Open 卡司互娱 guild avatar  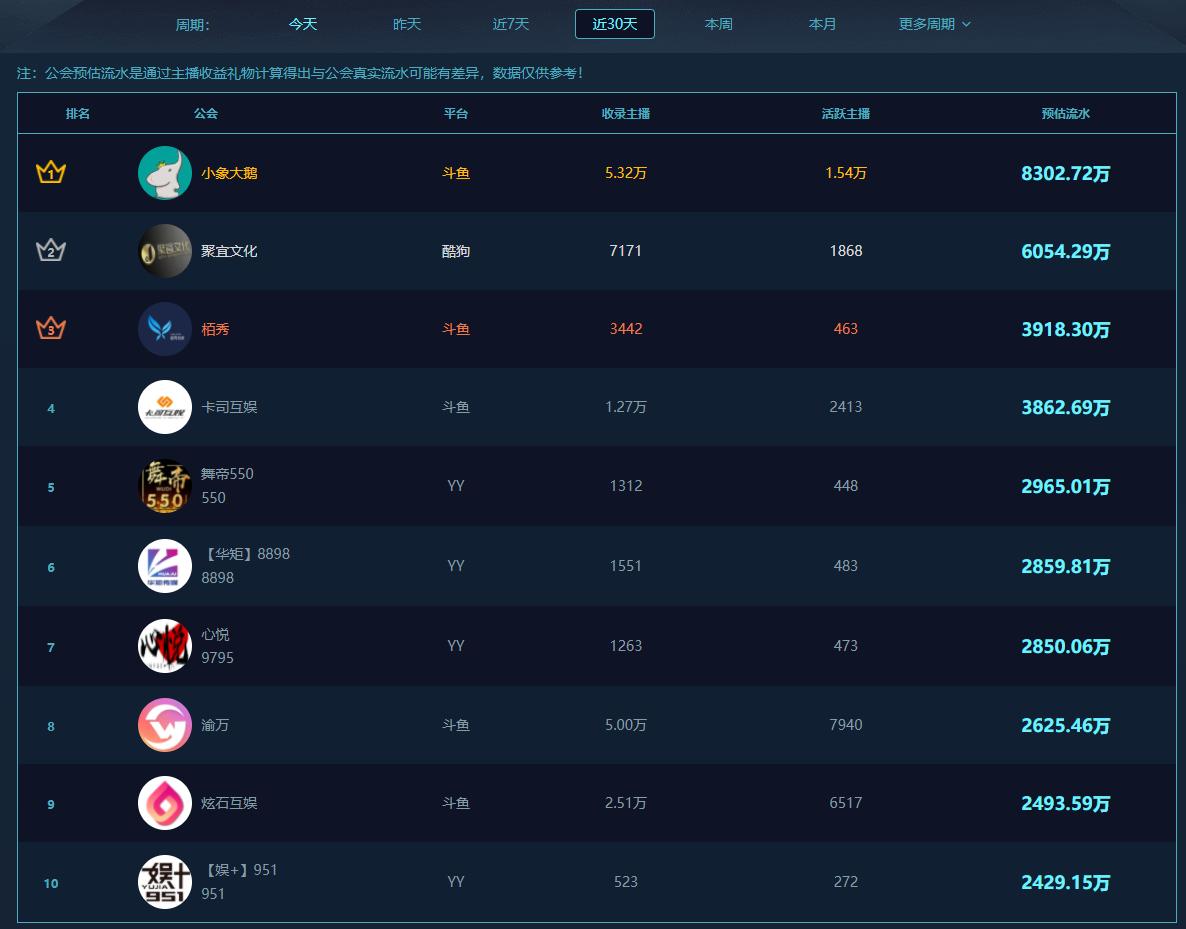point(165,407)
